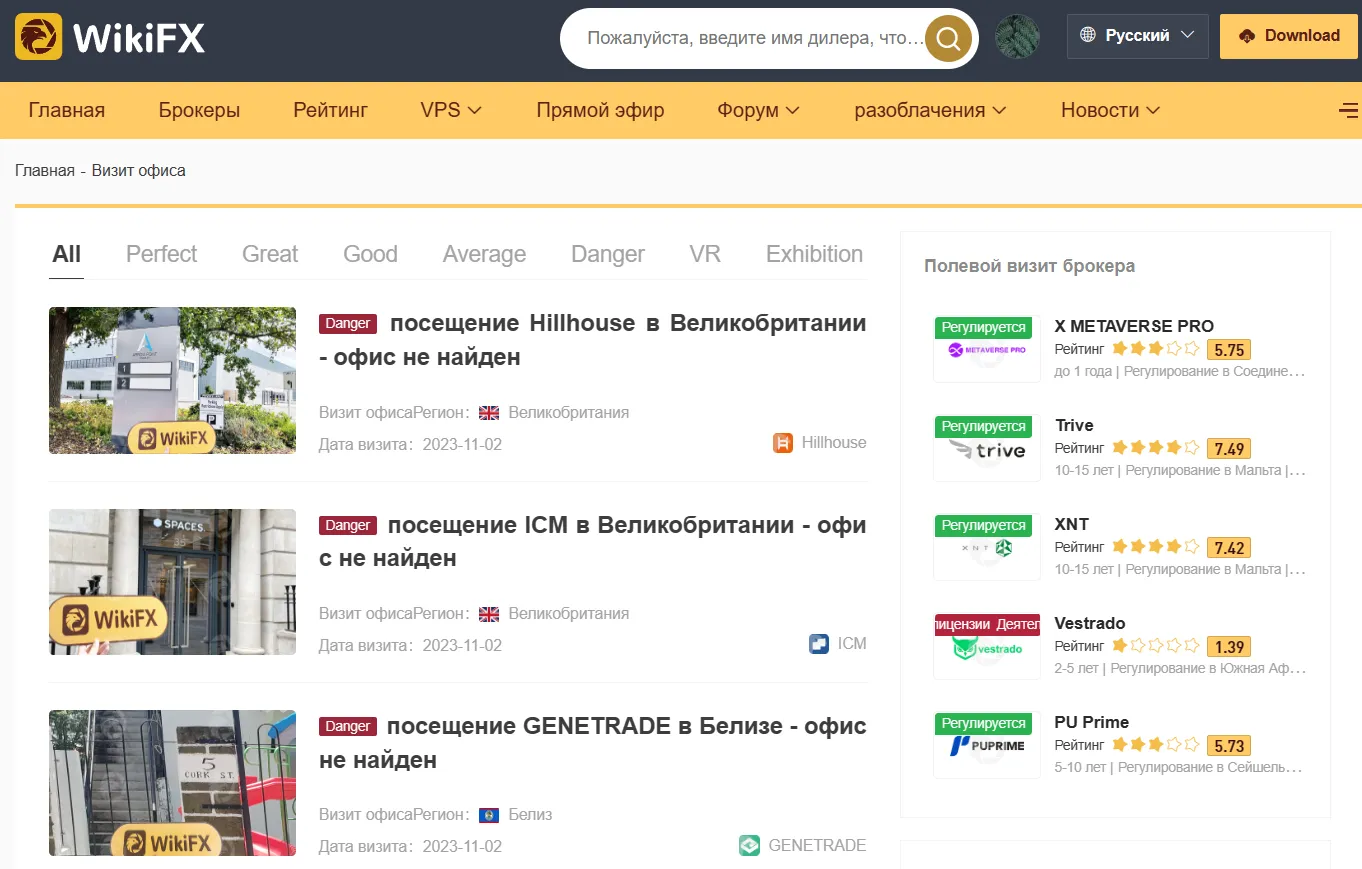
Task: Open the ICM office visit article title
Action: [x=593, y=541]
